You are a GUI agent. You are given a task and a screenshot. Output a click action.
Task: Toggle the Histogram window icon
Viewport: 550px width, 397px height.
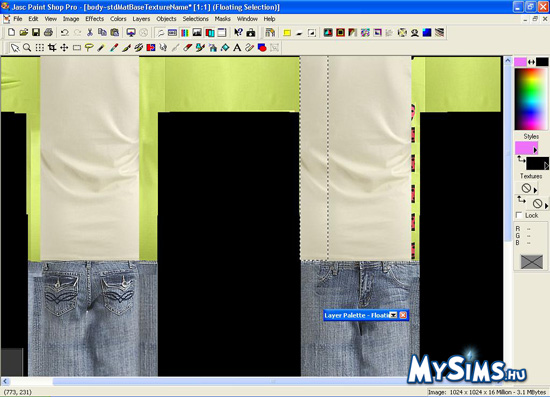point(197,33)
